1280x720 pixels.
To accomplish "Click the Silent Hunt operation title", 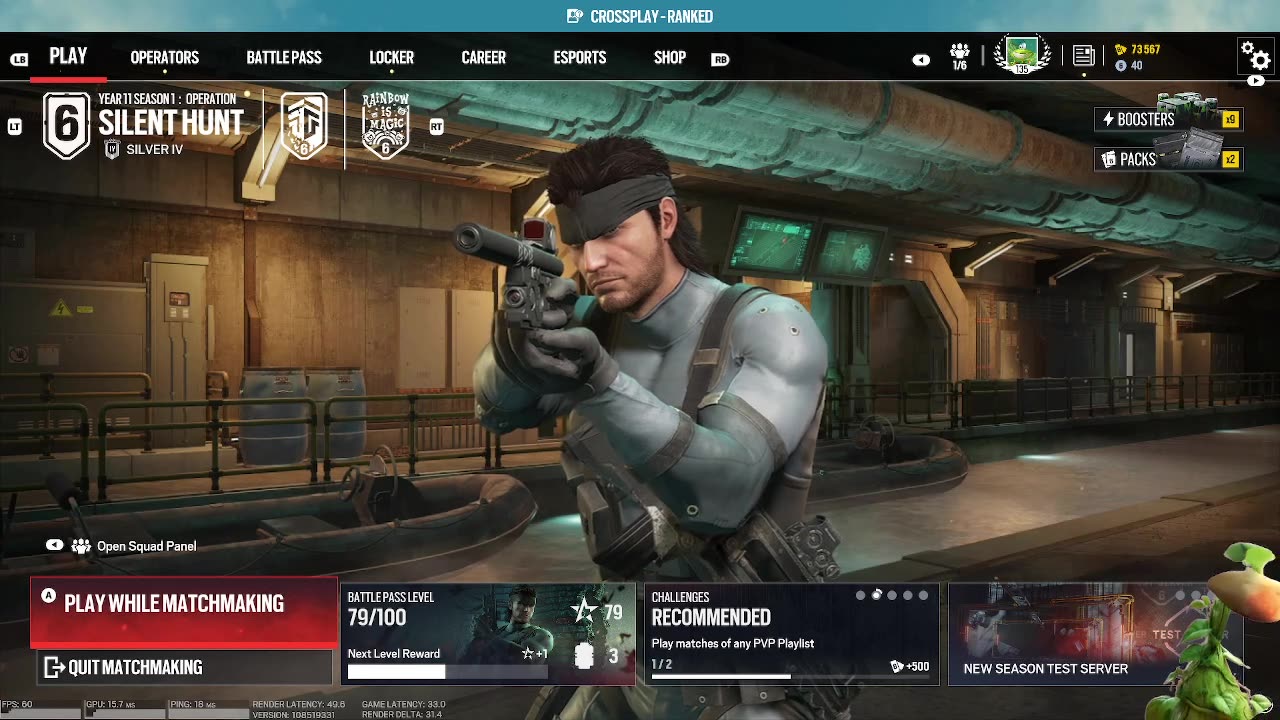I will click(171, 123).
